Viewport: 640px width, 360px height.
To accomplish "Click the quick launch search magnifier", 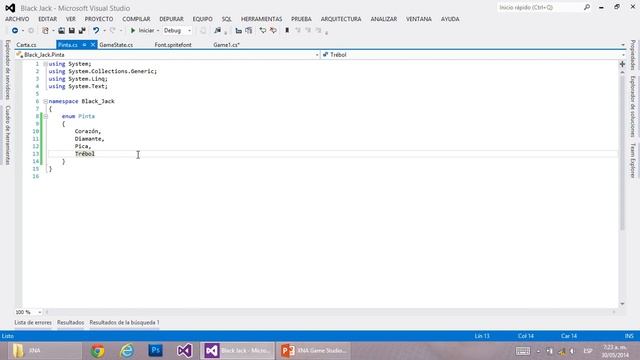I will coord(587,7).
